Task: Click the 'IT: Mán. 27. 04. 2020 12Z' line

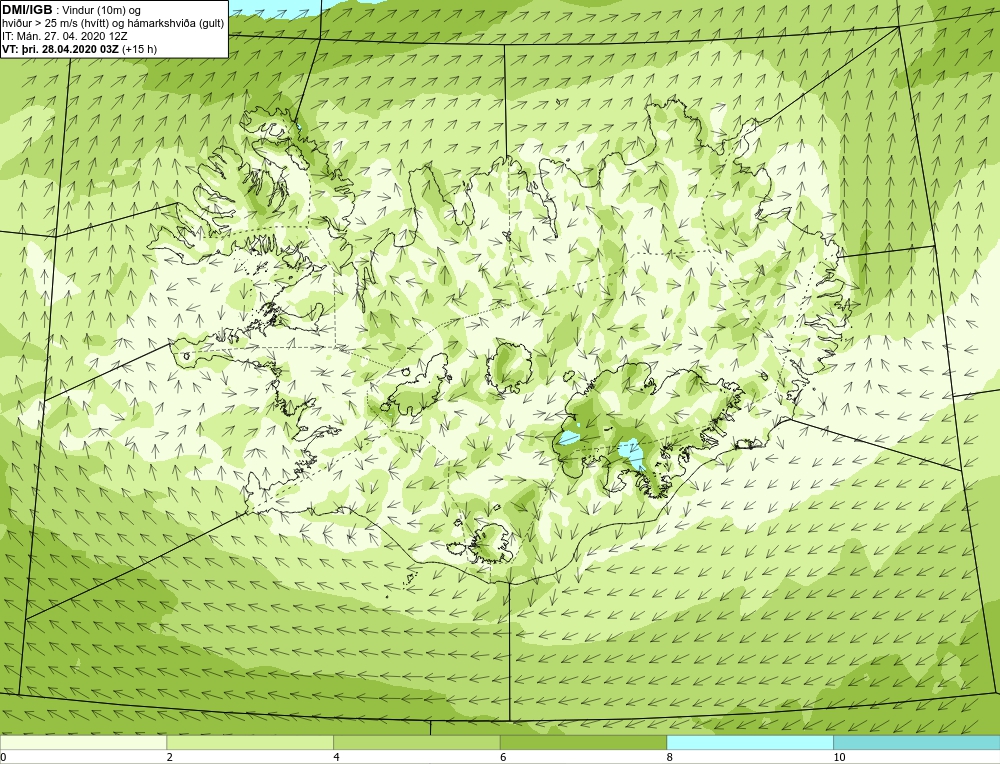Action: [65, 36]
